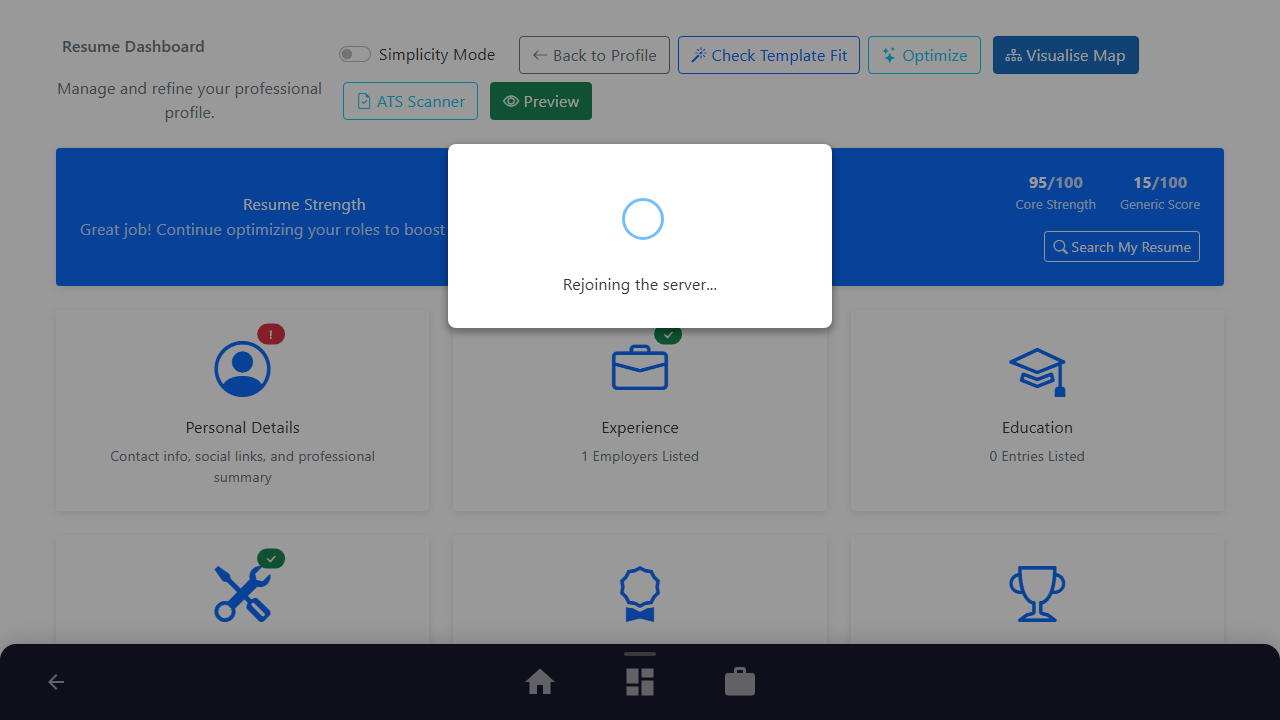Open resume Preview
1280x720 pixels.
click(x=541, y=101)
